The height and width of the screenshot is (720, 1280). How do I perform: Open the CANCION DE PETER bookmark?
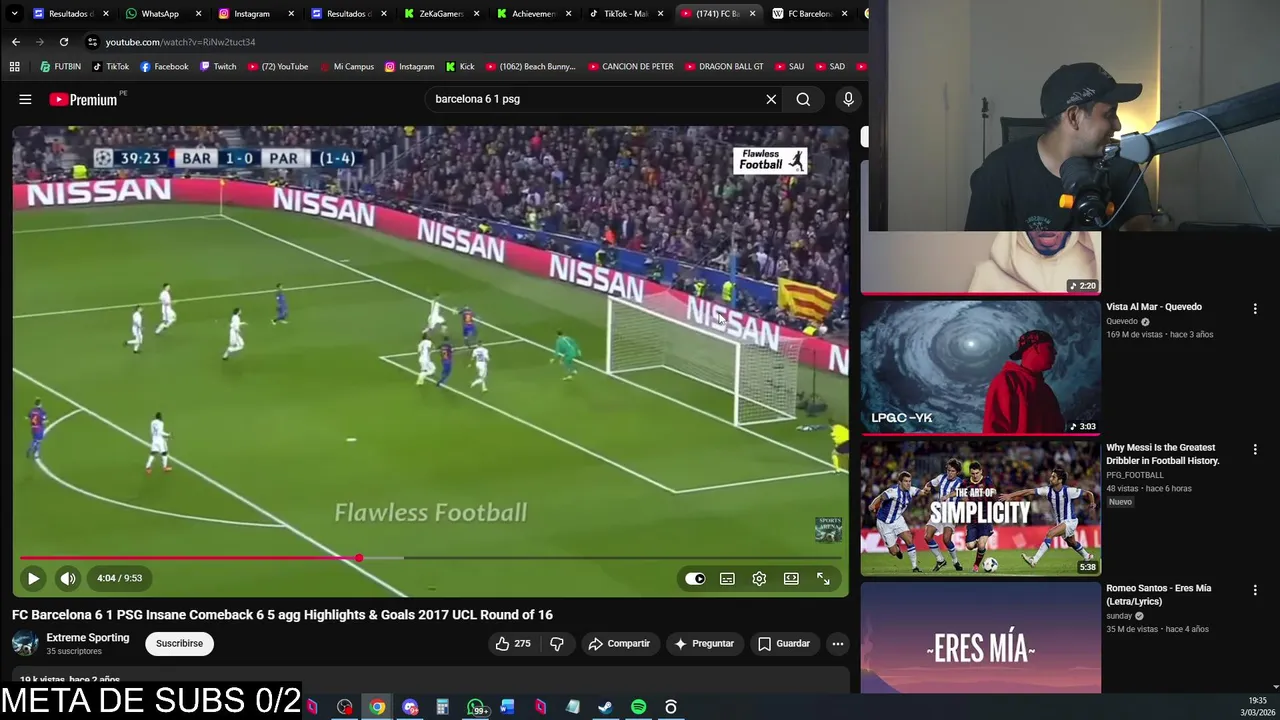pos(630,67)
